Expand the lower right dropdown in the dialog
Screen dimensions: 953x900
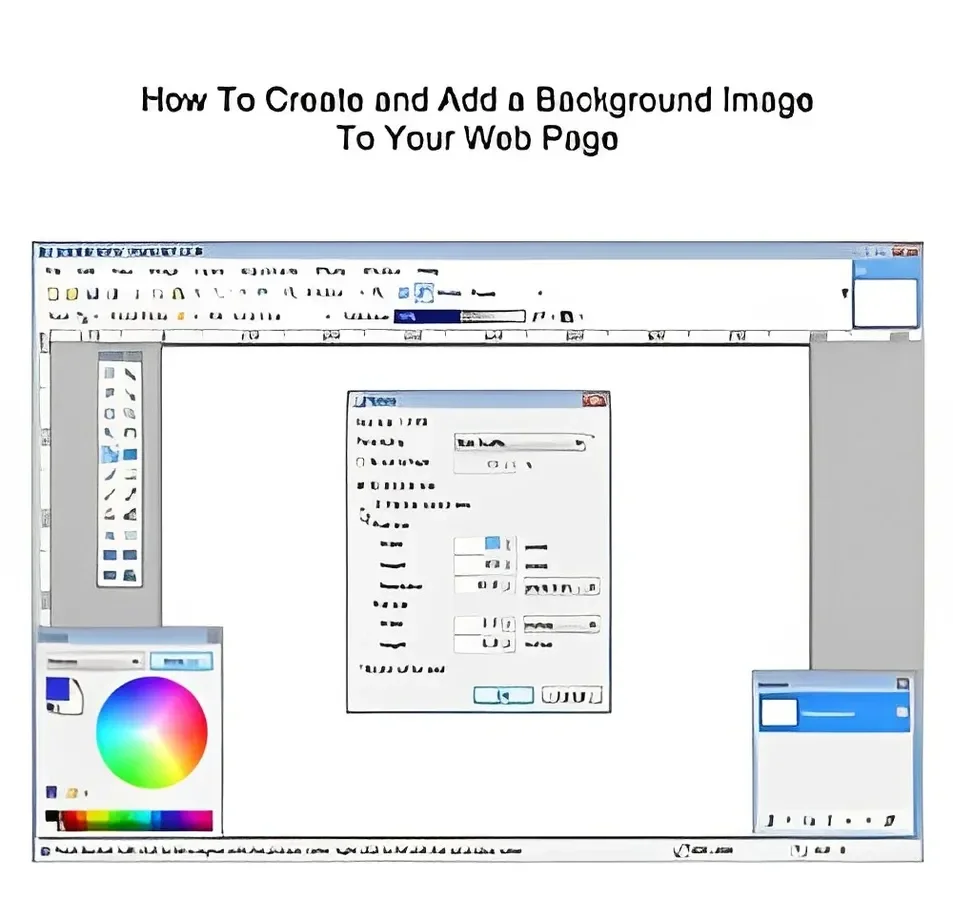point(561,625)
